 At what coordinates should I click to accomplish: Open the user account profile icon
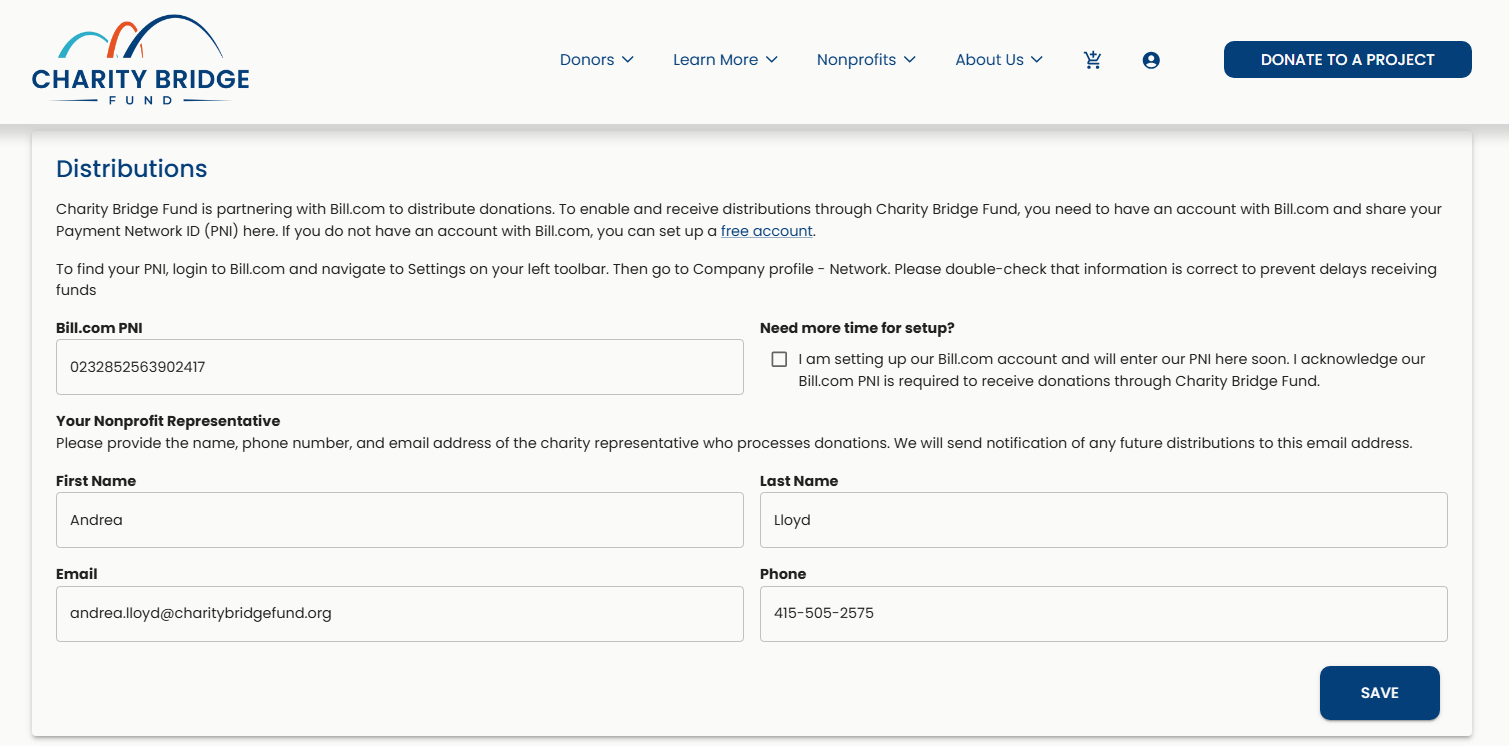coord(1151,60)
